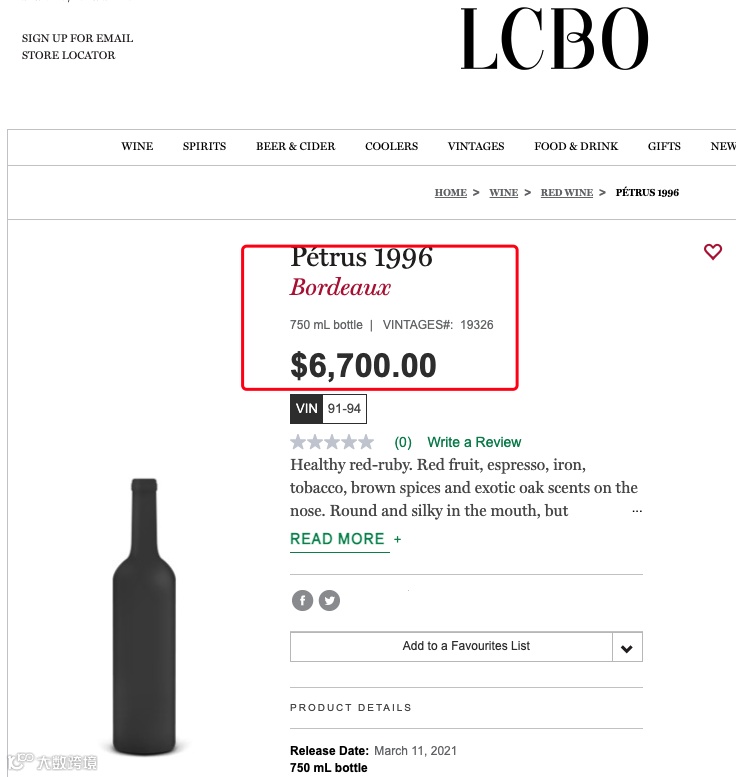
Task: Click Write a Review link
Action: coord(474,442)
